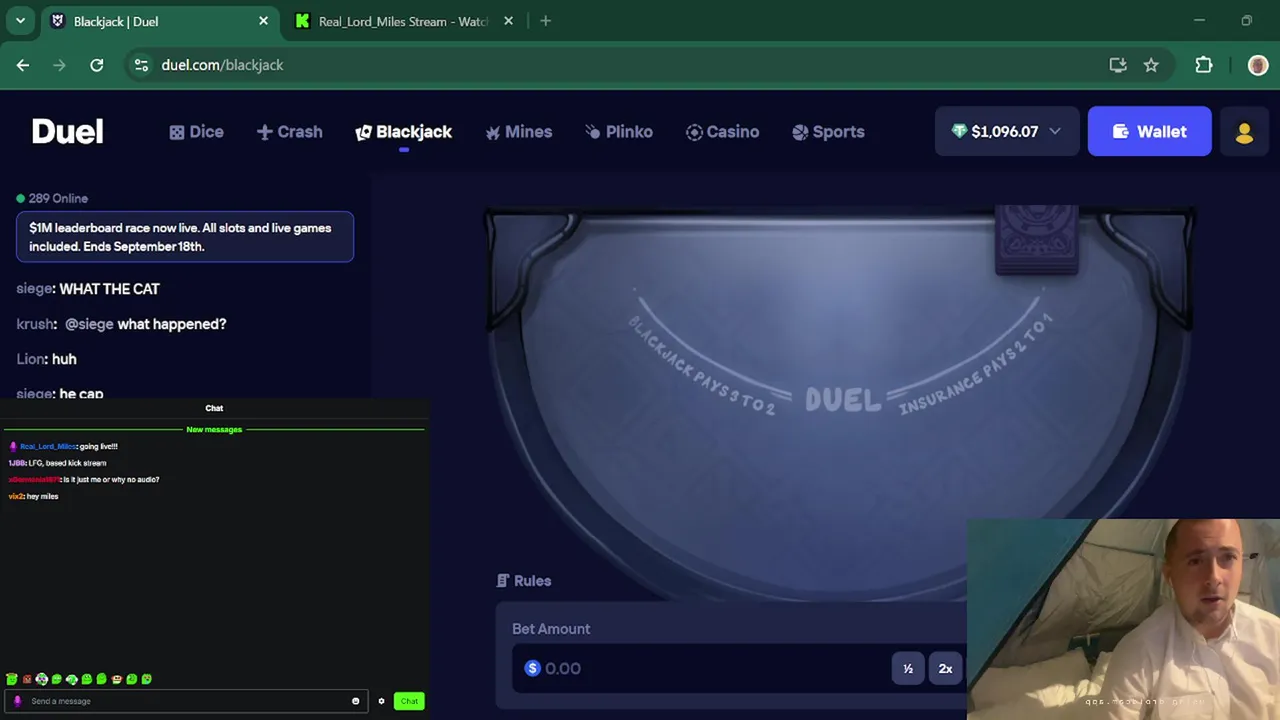Click the gem currency icon by balance
The image size is (1280, 720).
pyautogui.click(x=959, y=131)
